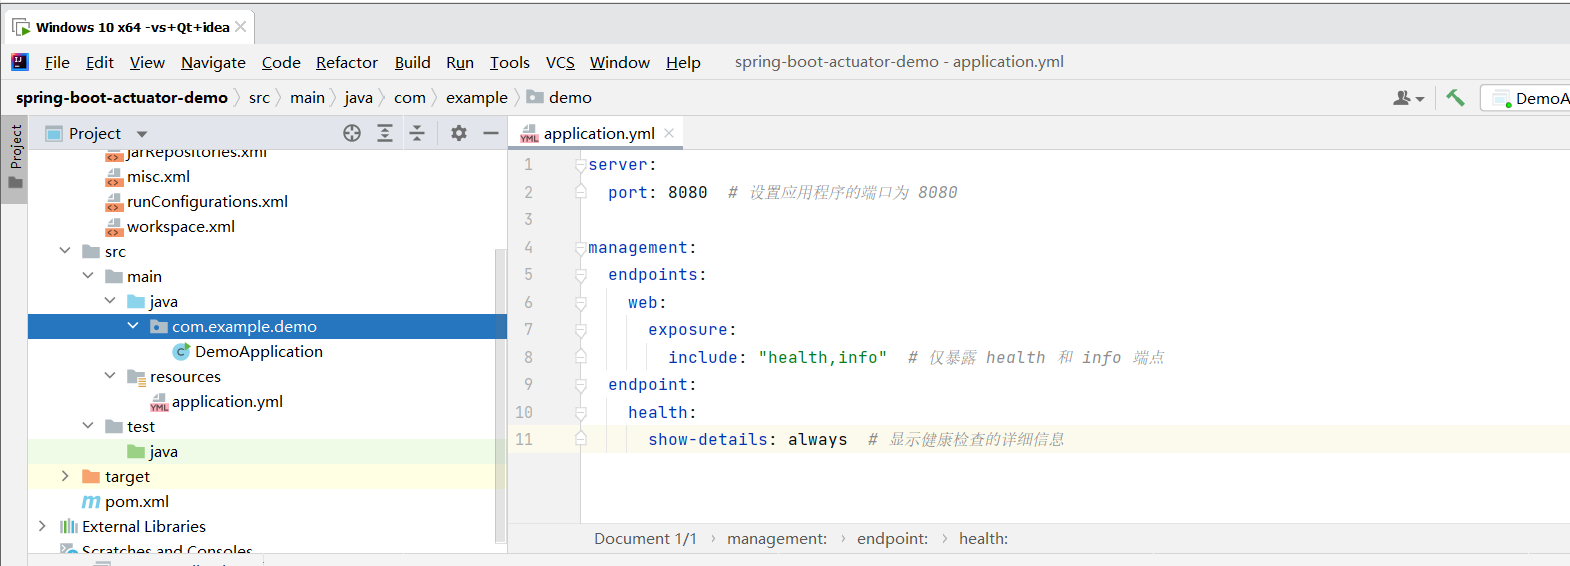Open the View menu
The width and height of the screenshot is (1570, 566).
(x=147, y=62)
